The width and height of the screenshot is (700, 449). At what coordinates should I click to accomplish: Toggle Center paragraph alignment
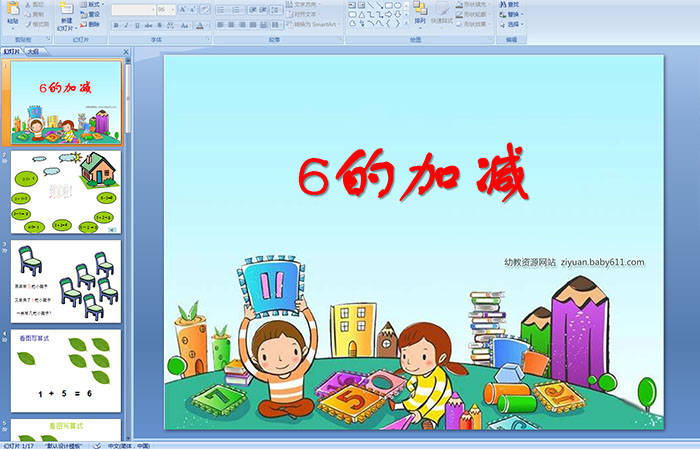tap(231, 25)
